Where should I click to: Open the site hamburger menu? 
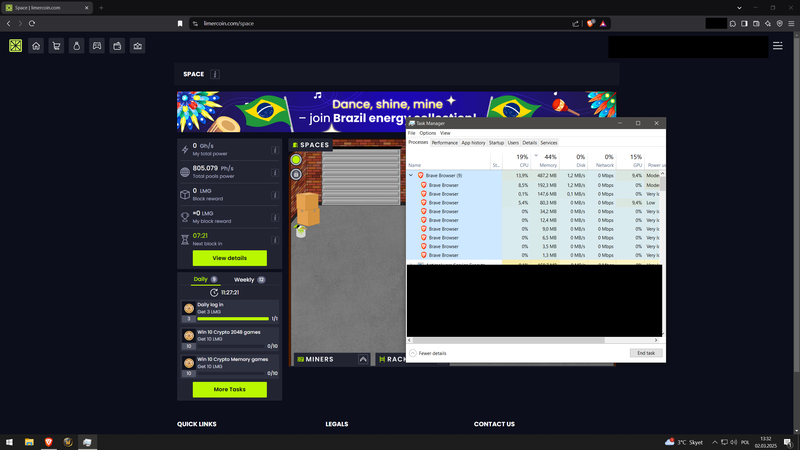pos(778,46)
